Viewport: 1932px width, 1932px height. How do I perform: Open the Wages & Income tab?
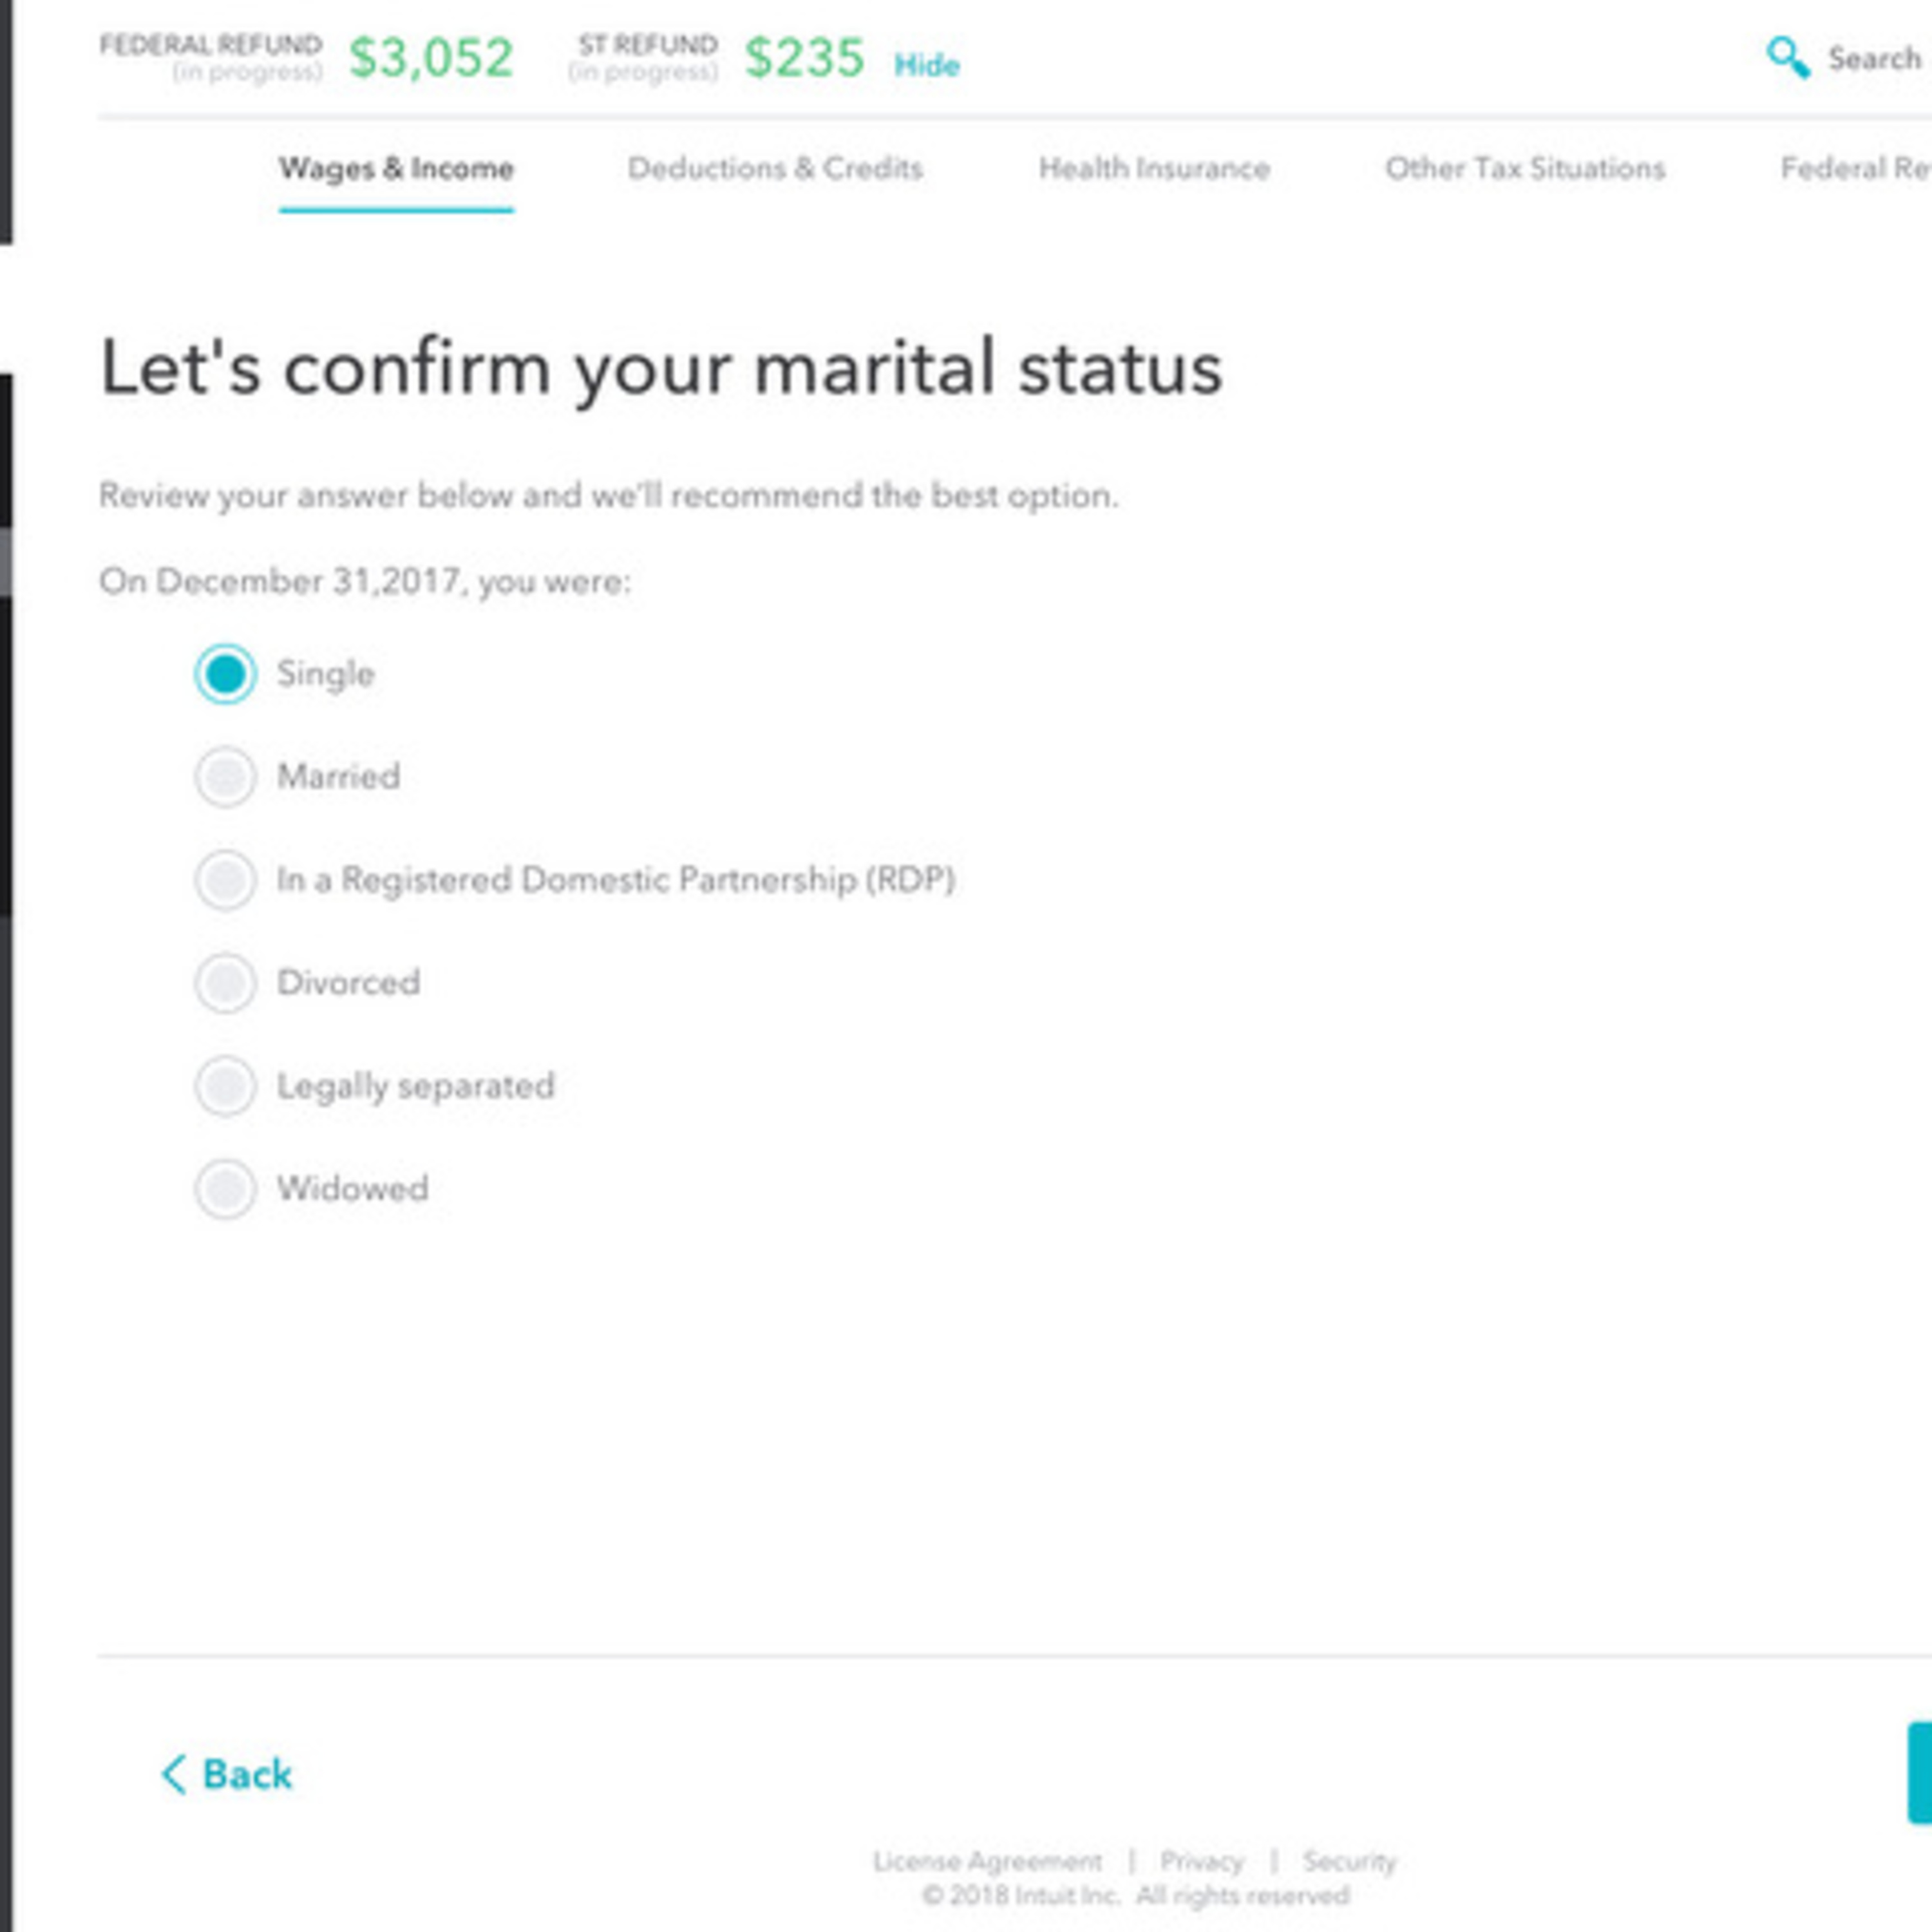(396, 169)
